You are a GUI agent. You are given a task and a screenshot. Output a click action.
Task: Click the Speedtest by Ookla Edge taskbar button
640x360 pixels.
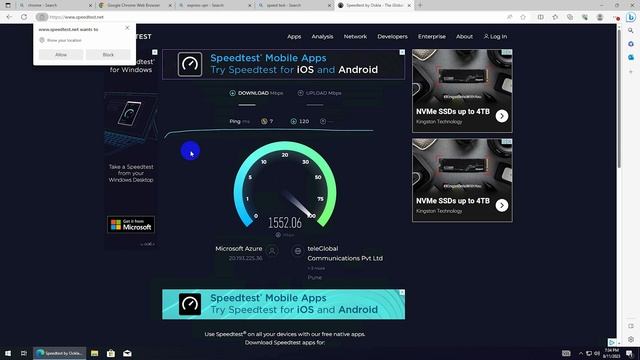[x=60, y=353]
